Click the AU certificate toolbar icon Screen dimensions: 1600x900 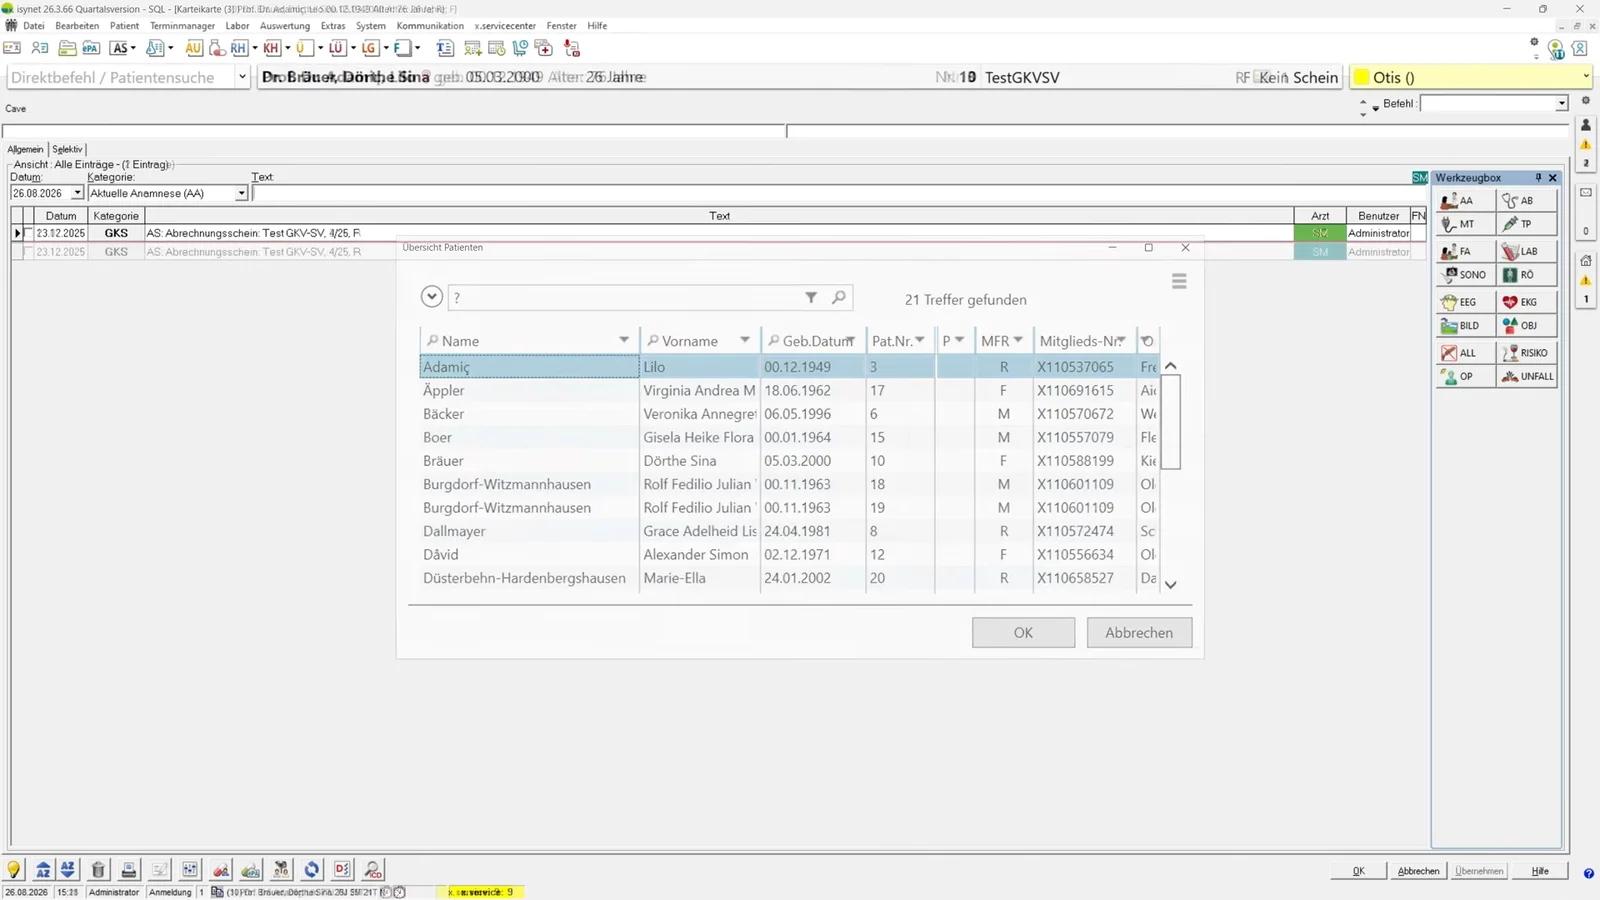[194, 48]
